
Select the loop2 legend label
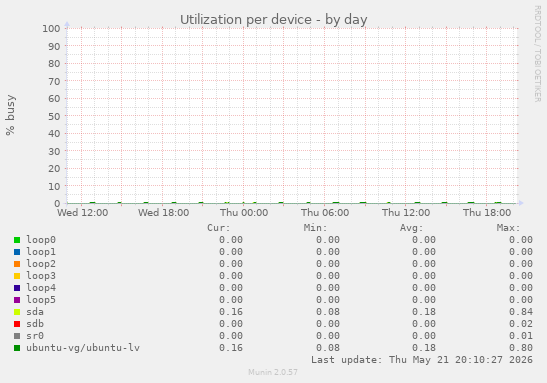[41, 264]
